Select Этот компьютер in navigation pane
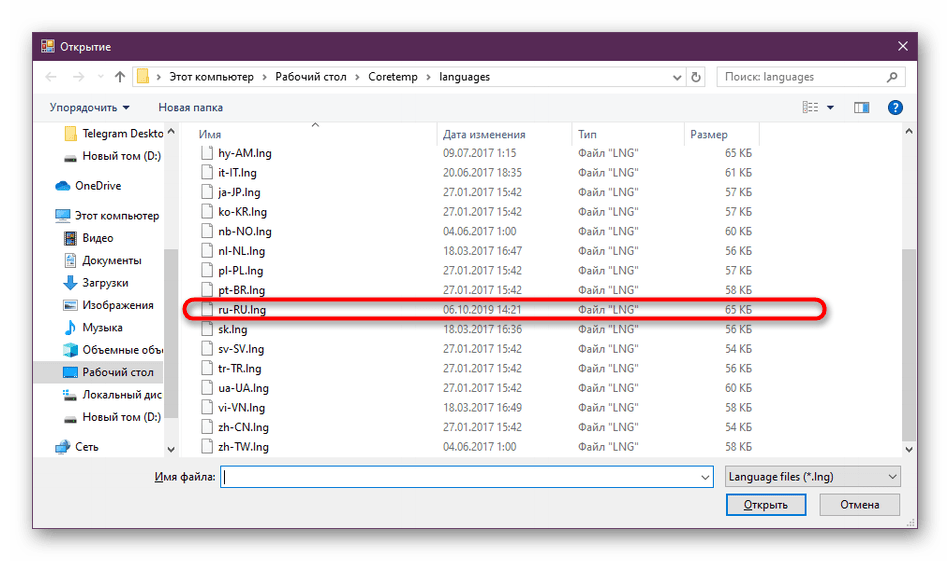This screenshot has width=950, height=561. point(107,215)
